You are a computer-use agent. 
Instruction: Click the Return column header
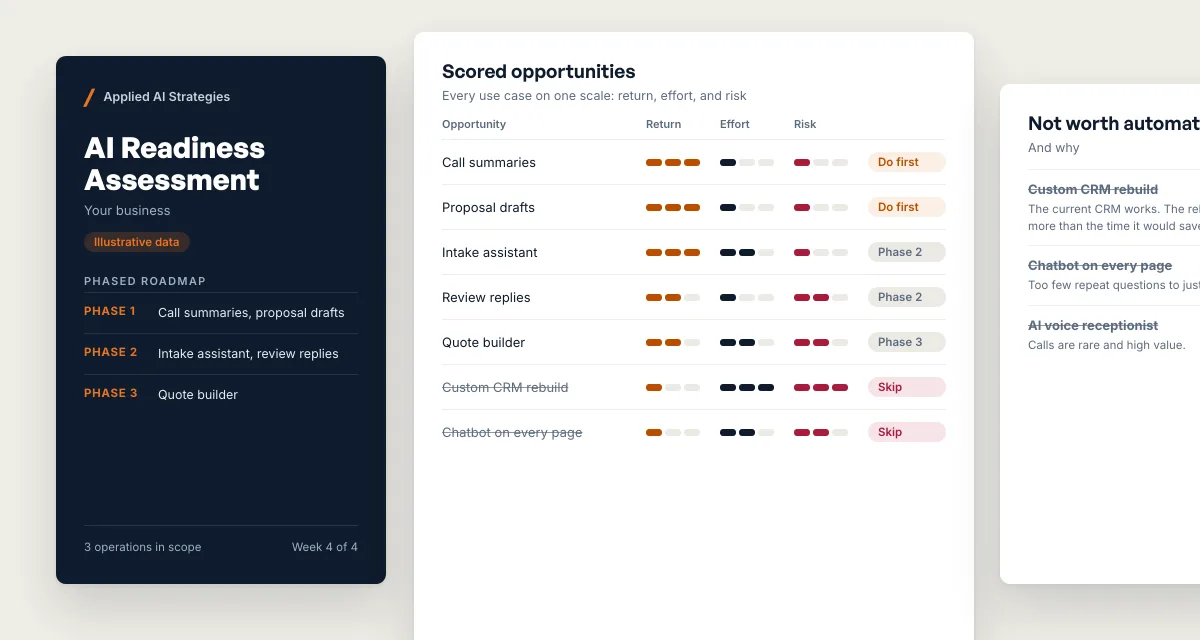pos(664,125)
